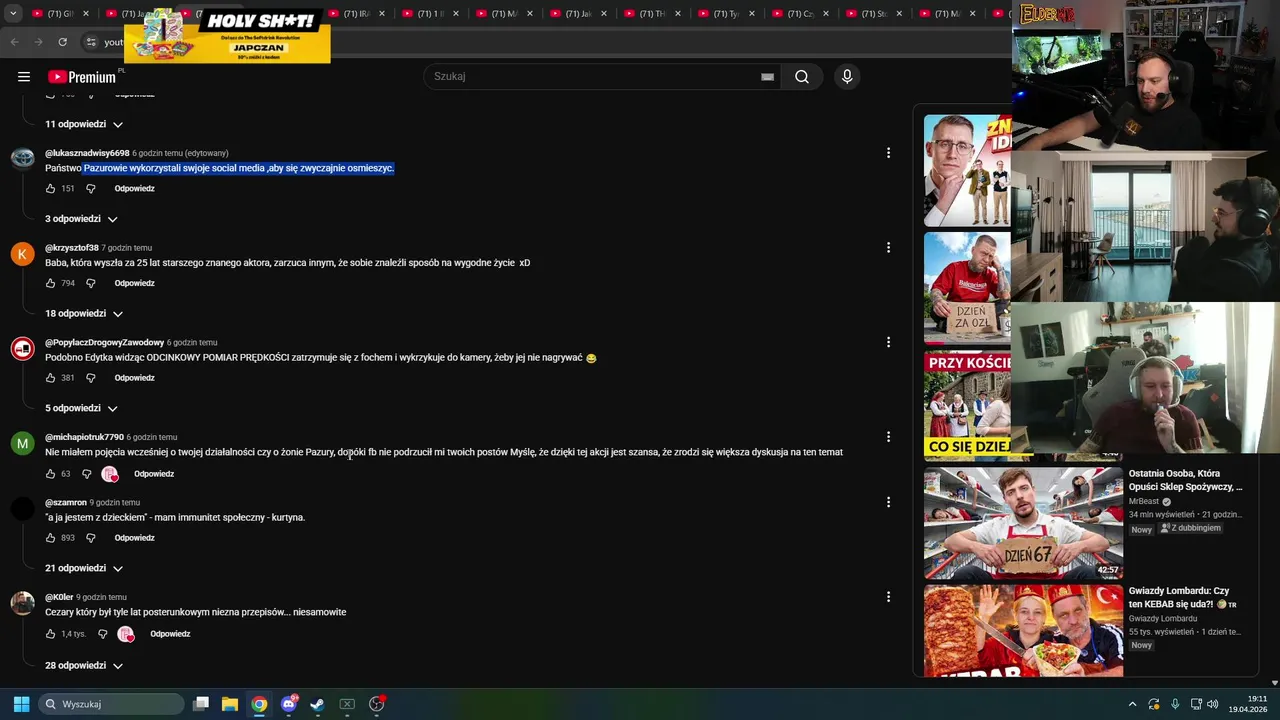Expand the 11 odpowiedzi replies
The width and height of the screenshot is (1280, 720).
(84, 124)
